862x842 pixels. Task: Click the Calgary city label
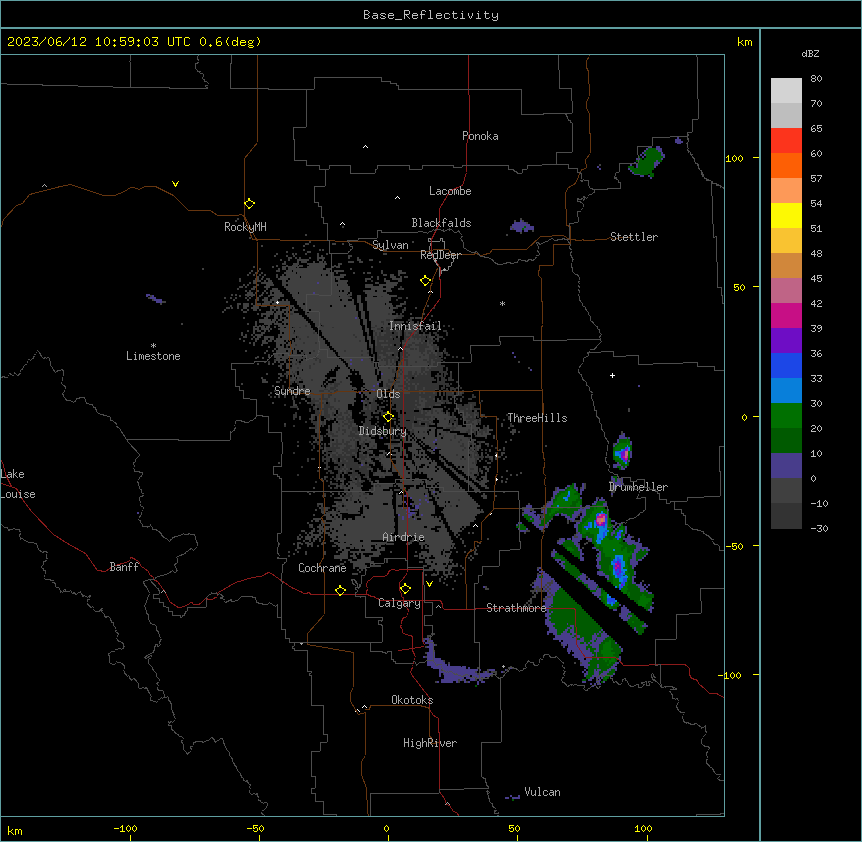pos(399,603)
